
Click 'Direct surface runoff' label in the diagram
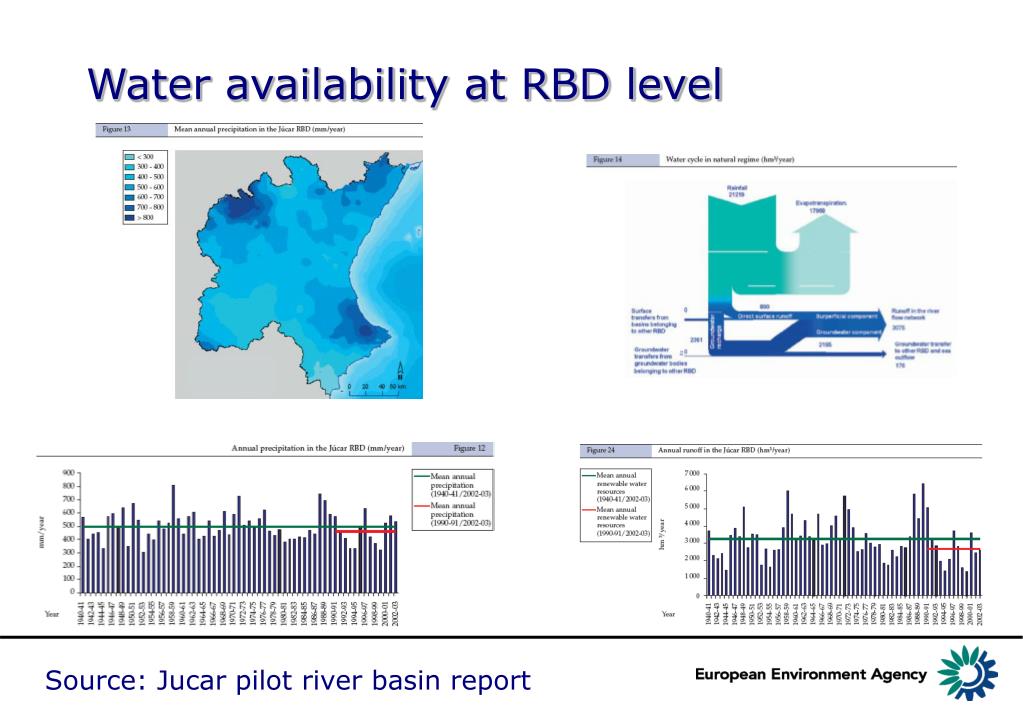pos(765,316)
